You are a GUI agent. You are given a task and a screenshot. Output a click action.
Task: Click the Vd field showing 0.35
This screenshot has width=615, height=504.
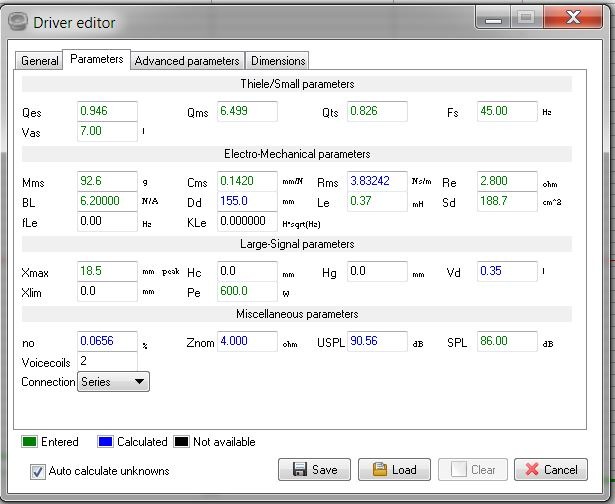[507, 271]
